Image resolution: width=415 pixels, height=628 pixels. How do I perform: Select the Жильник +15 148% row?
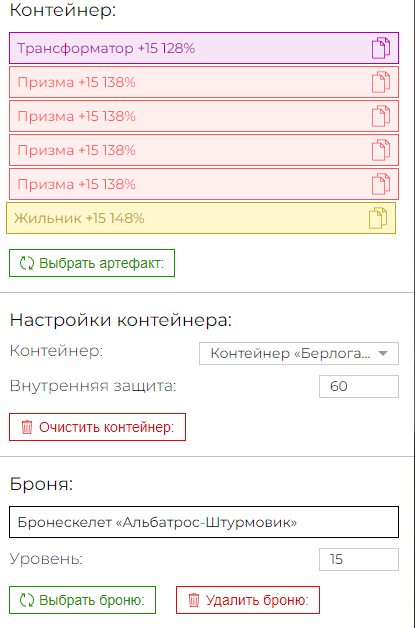coord(201,218)
